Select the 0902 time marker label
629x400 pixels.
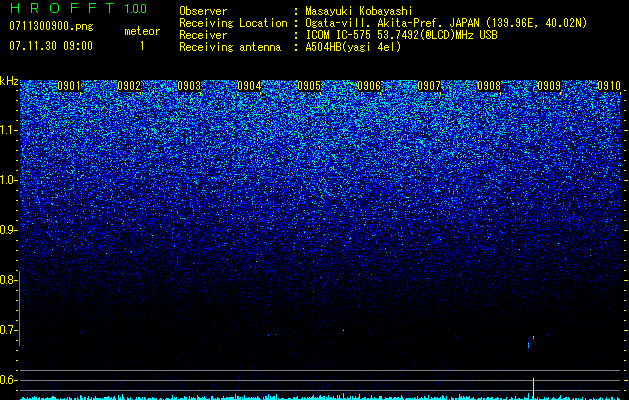coord(129,86)
